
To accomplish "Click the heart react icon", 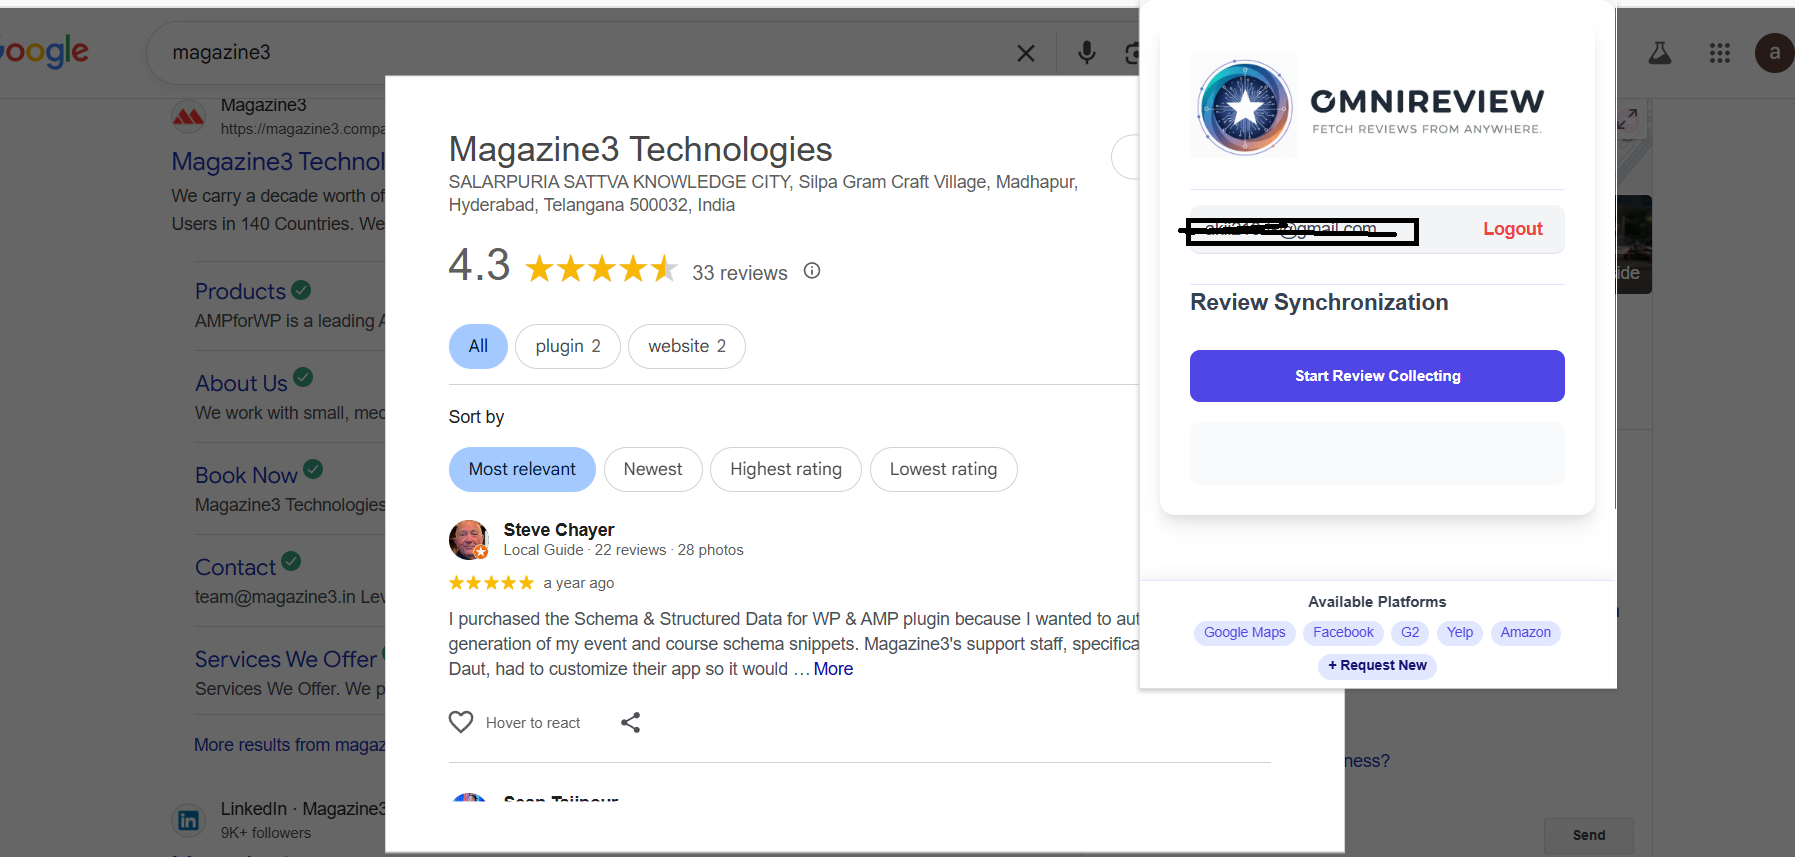I will 461,722.
